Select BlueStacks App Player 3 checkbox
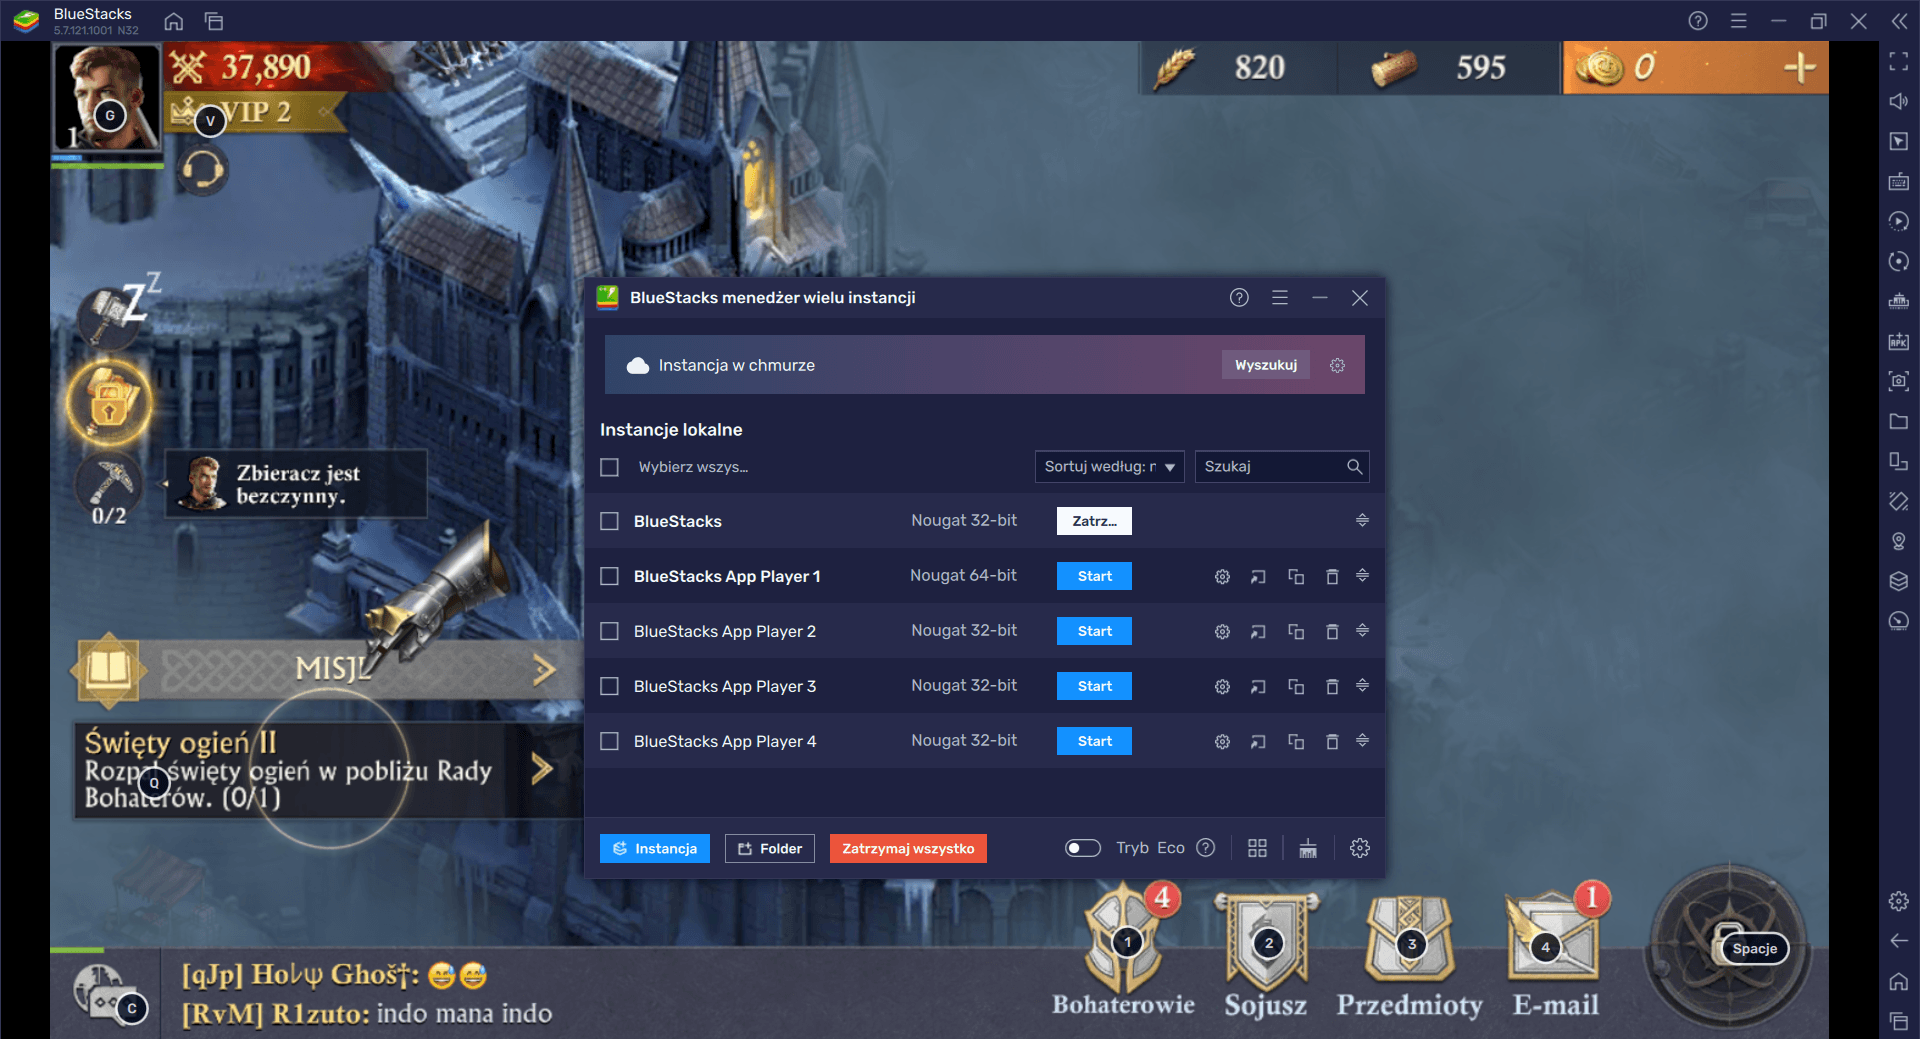 click(x=609, y=686)
